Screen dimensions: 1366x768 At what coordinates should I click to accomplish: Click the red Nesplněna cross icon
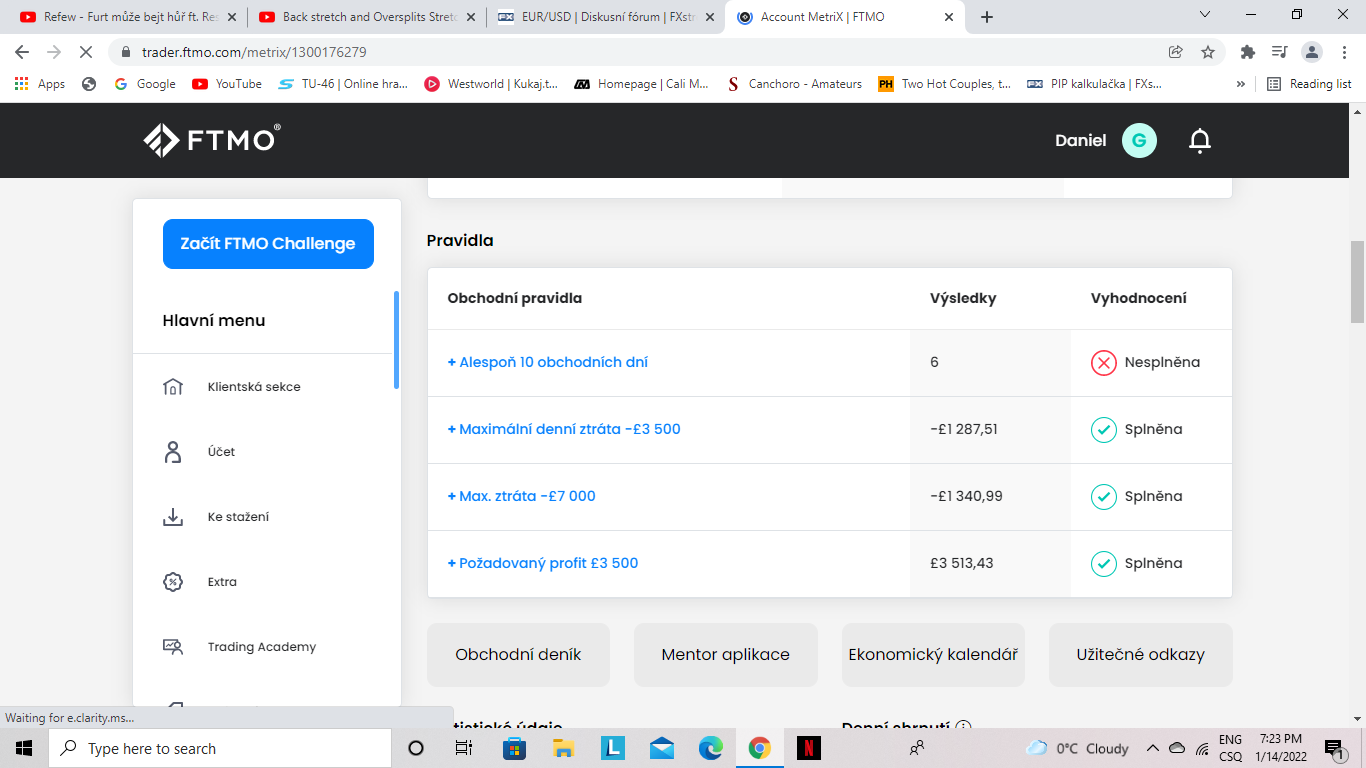[x=1104, y=363]
